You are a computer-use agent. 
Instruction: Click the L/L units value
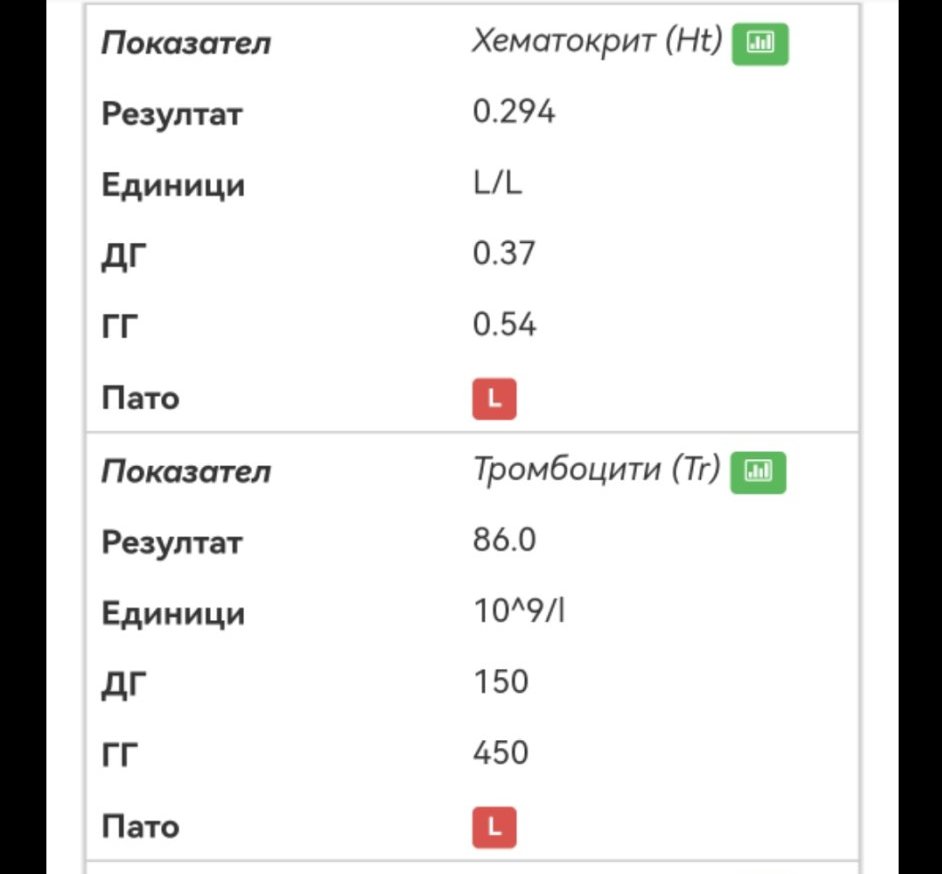[498, 184]
